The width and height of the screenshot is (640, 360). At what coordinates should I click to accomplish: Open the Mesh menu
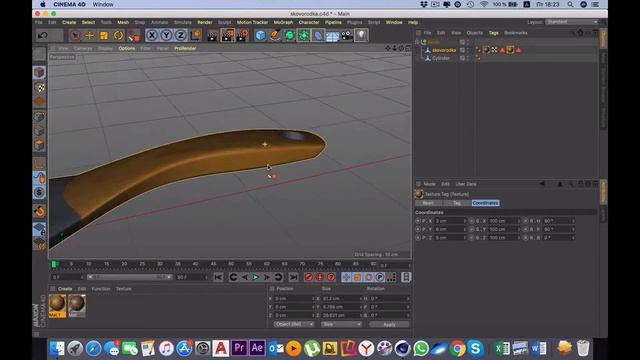tap(123, 22)
